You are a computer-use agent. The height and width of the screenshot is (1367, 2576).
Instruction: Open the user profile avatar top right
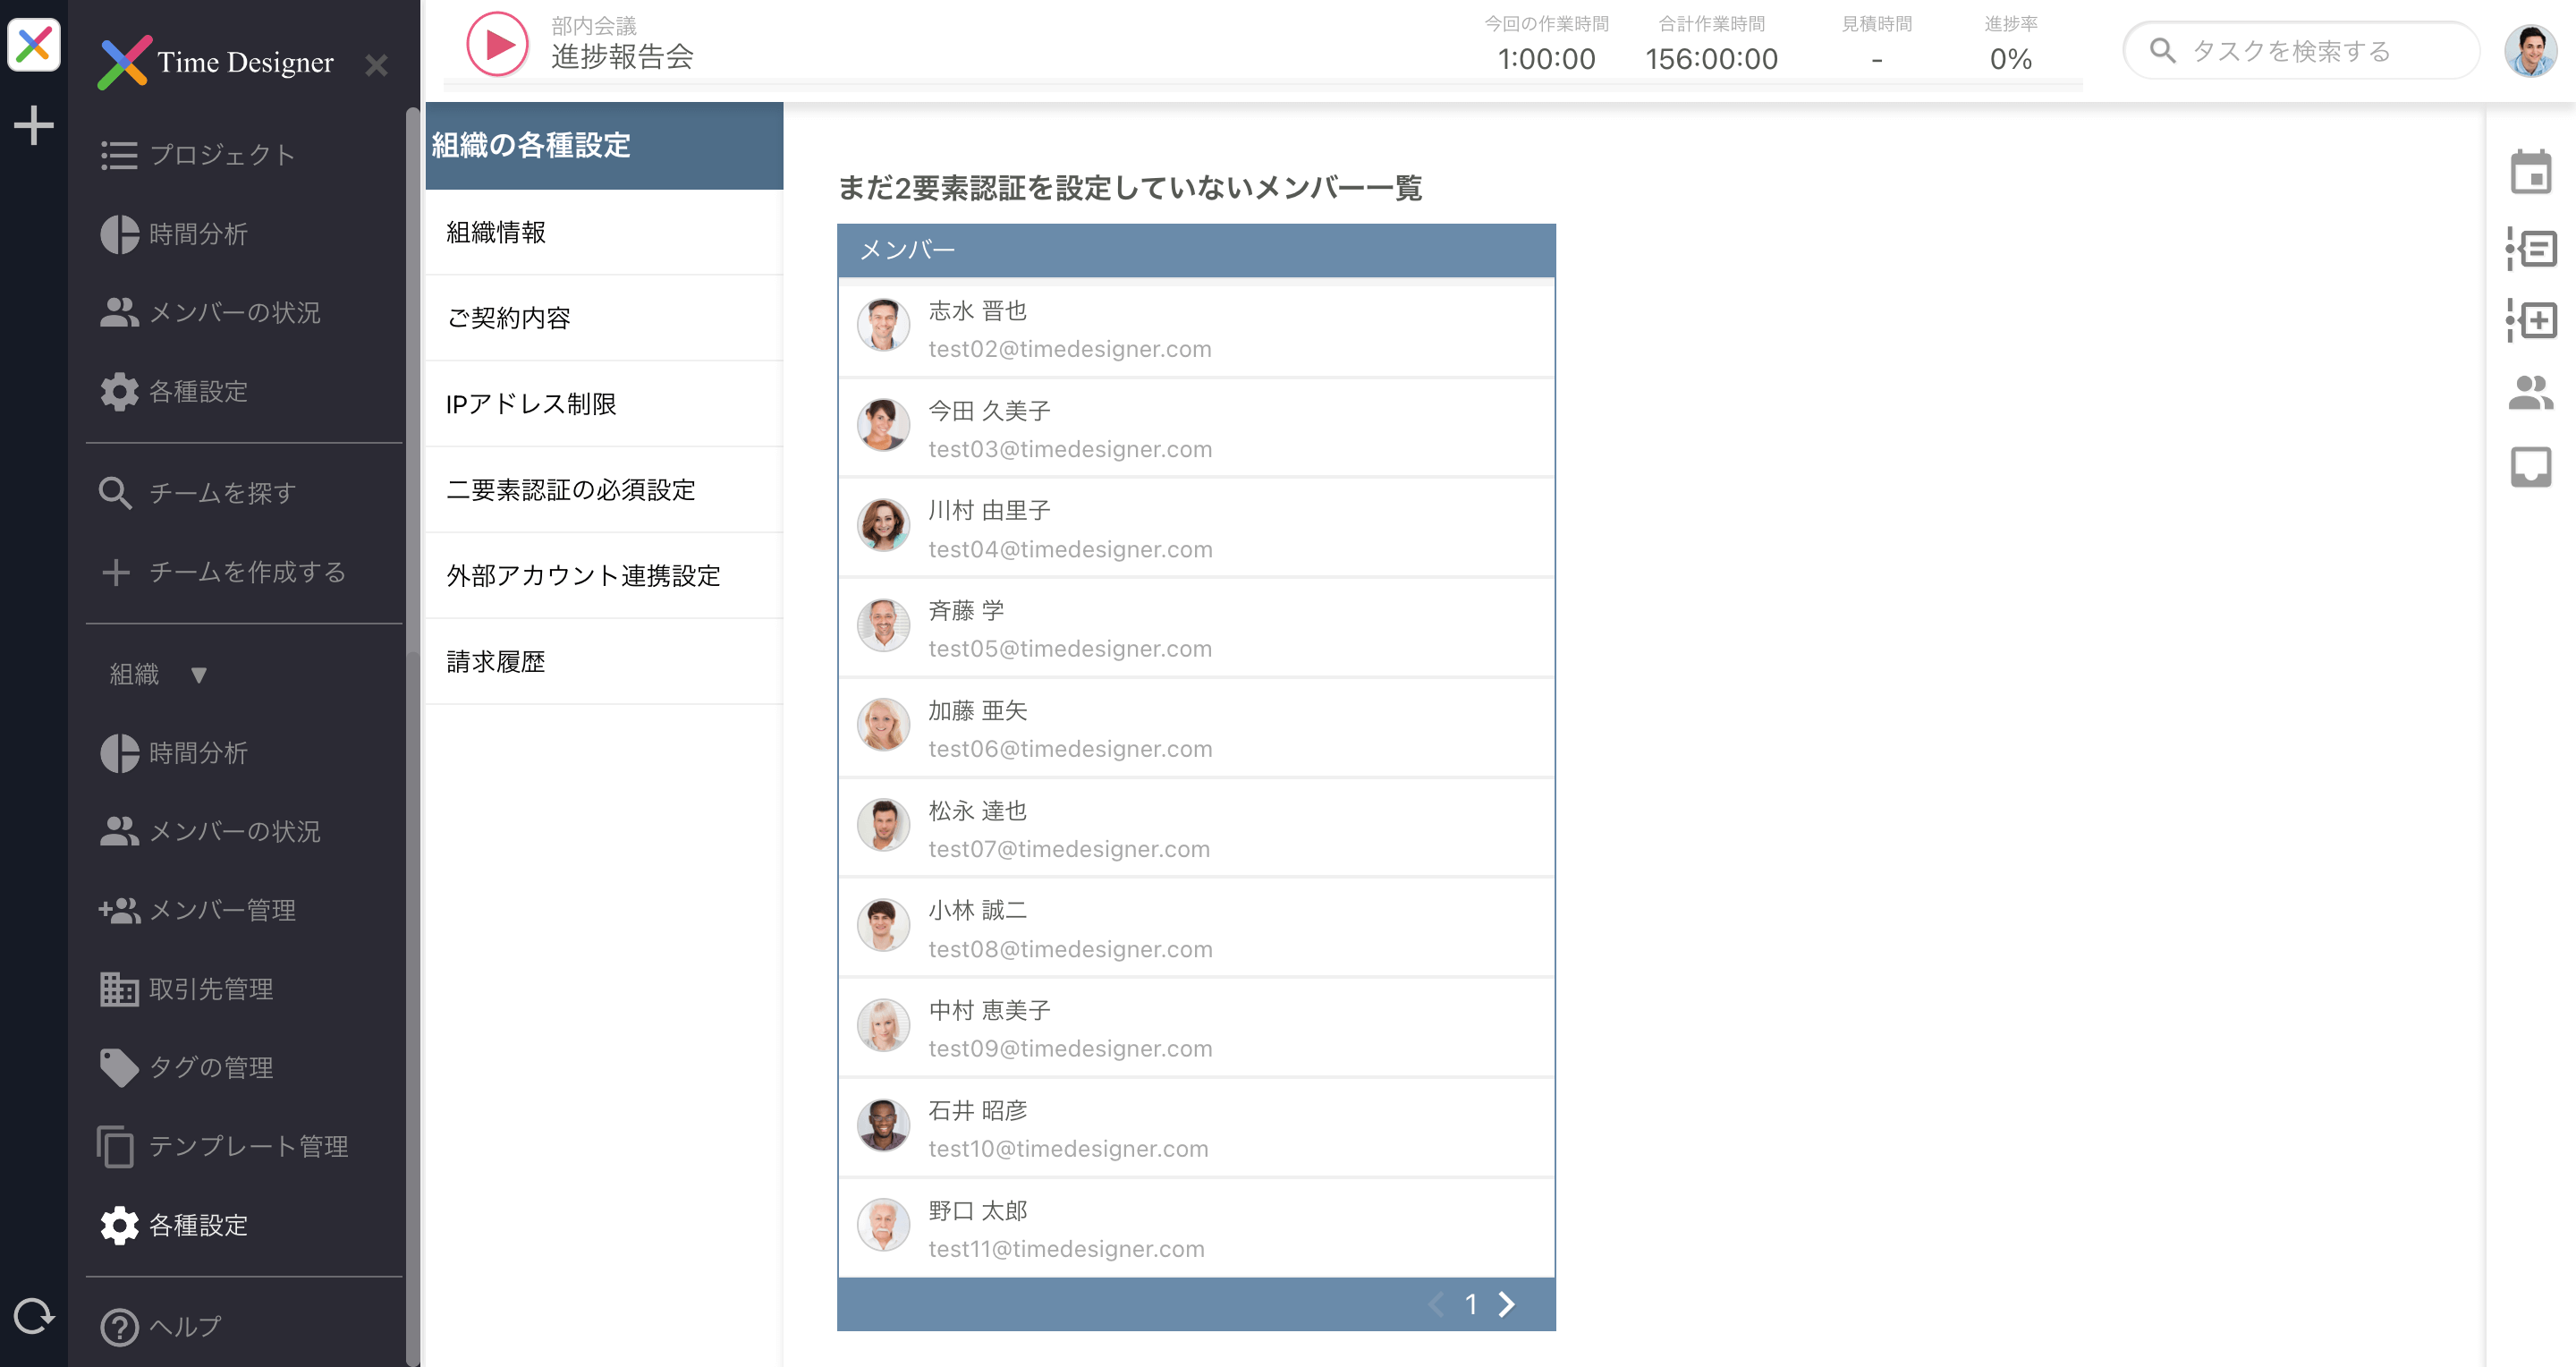pyautogui.click(x=2530, y=51)
